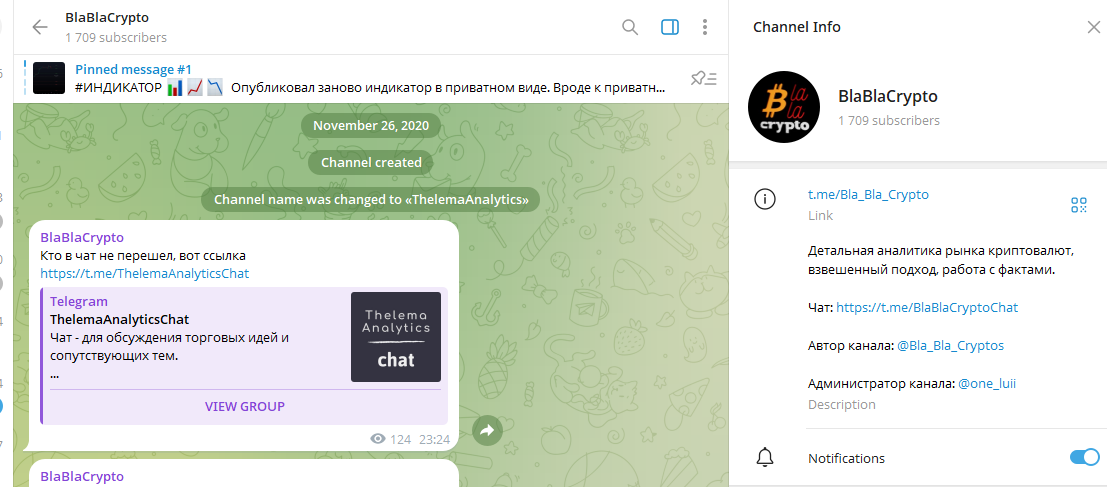Open the t.me/BlaBlaCryptoChat chat link

coord(927,308)
